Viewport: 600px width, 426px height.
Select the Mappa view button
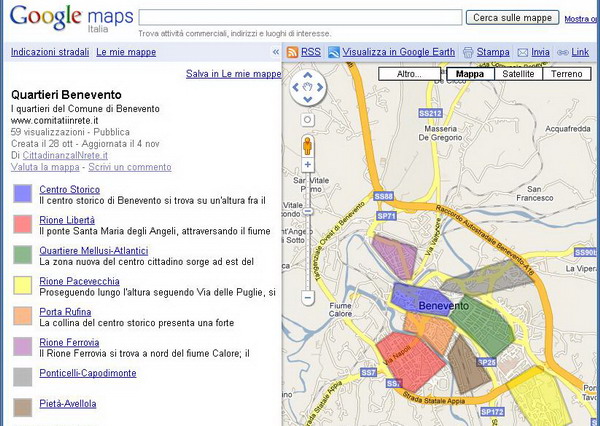click(470, 74)
